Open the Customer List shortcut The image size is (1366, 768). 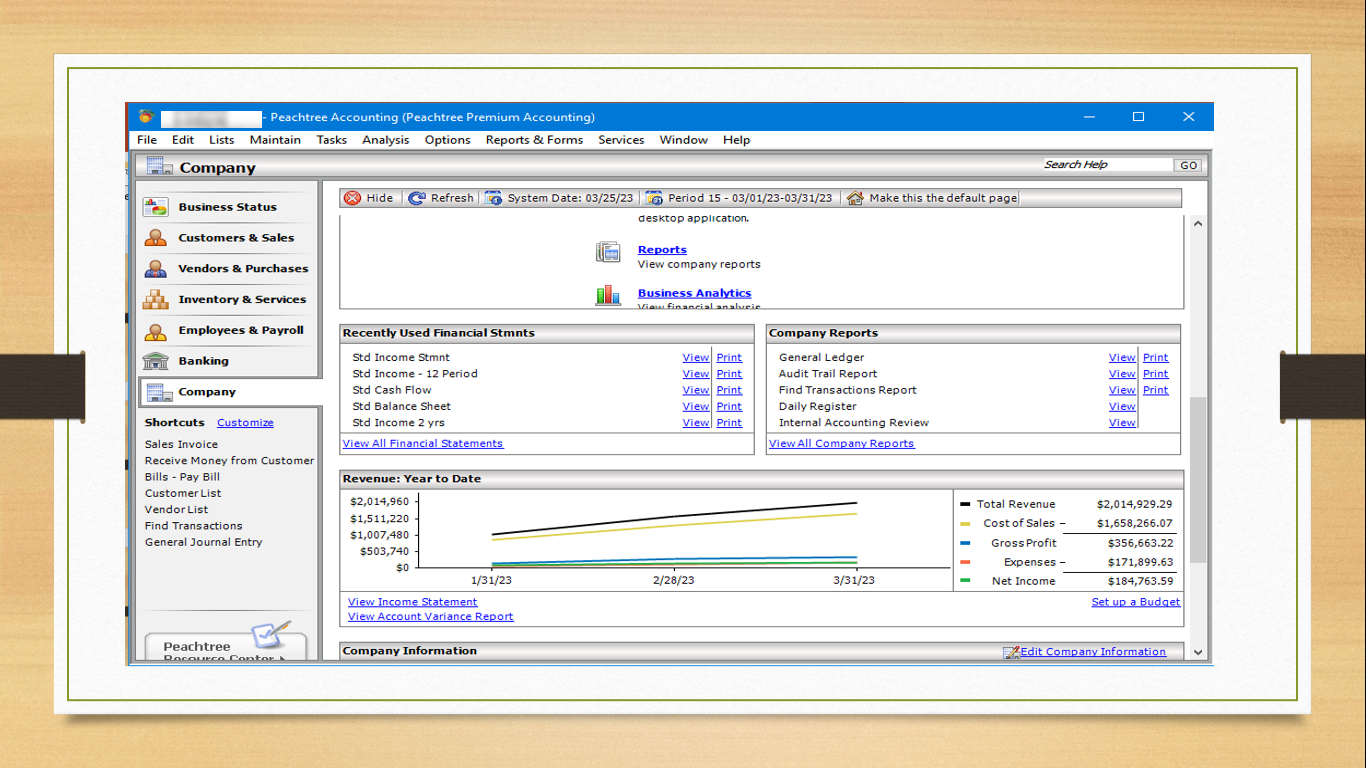[x=183, y=494]
